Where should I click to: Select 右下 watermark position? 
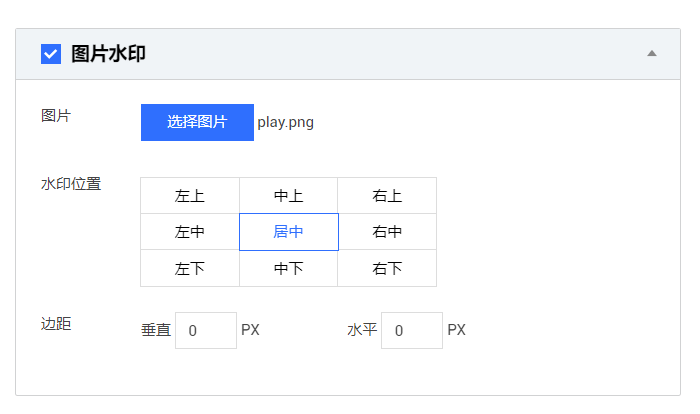387,268
